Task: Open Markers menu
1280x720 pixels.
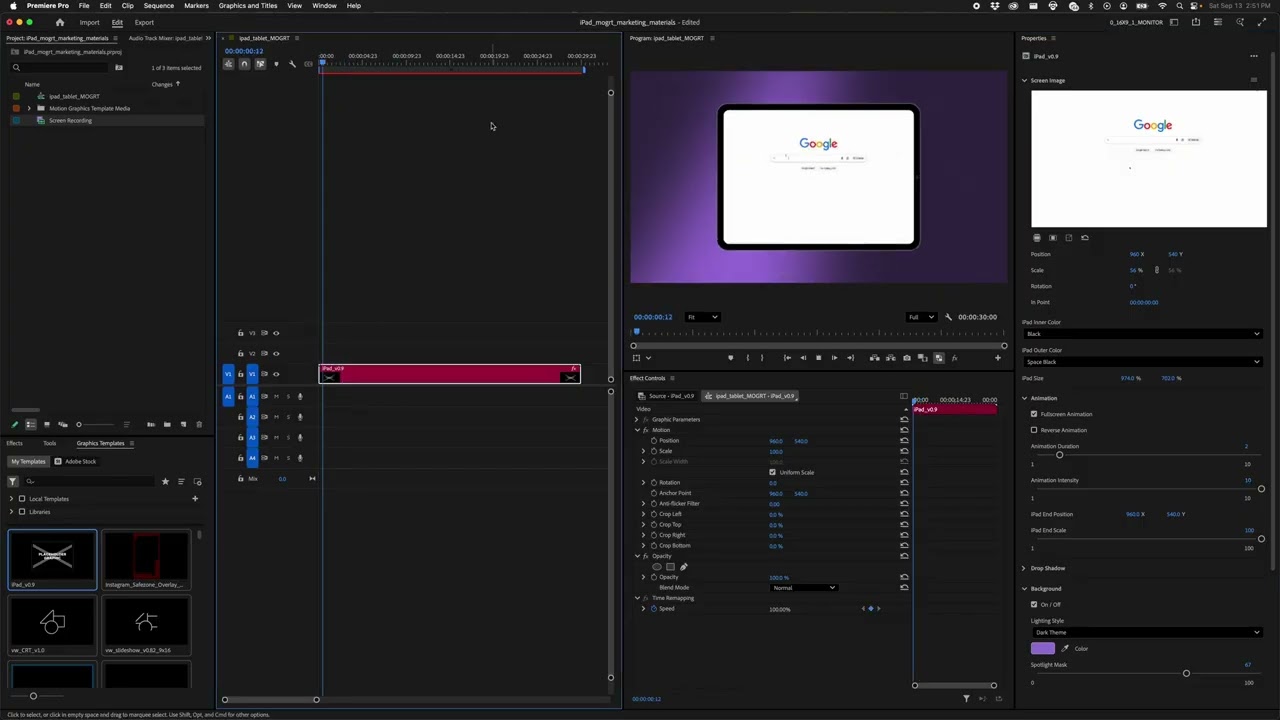Action: click(196, 6)
